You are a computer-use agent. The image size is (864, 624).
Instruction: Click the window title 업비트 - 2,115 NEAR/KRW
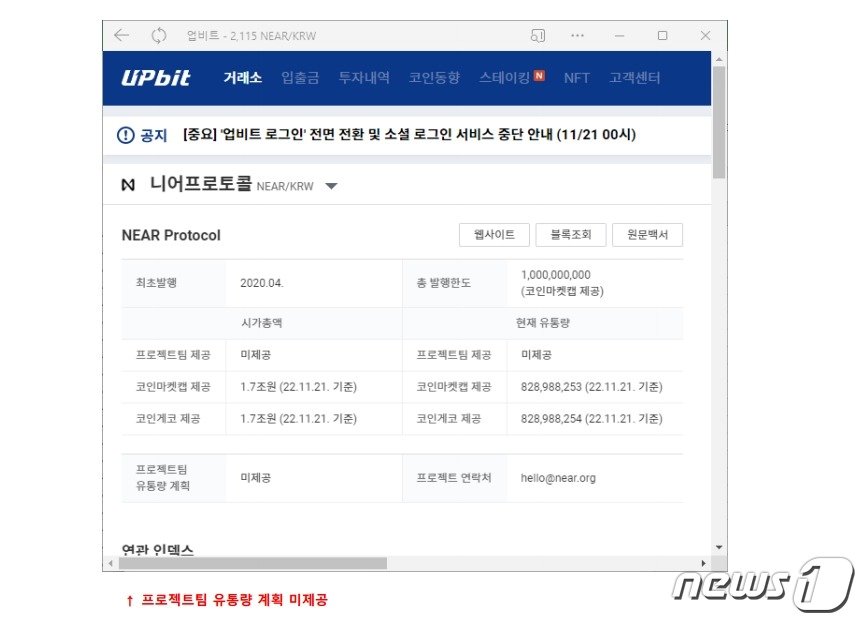click(251, 36)
